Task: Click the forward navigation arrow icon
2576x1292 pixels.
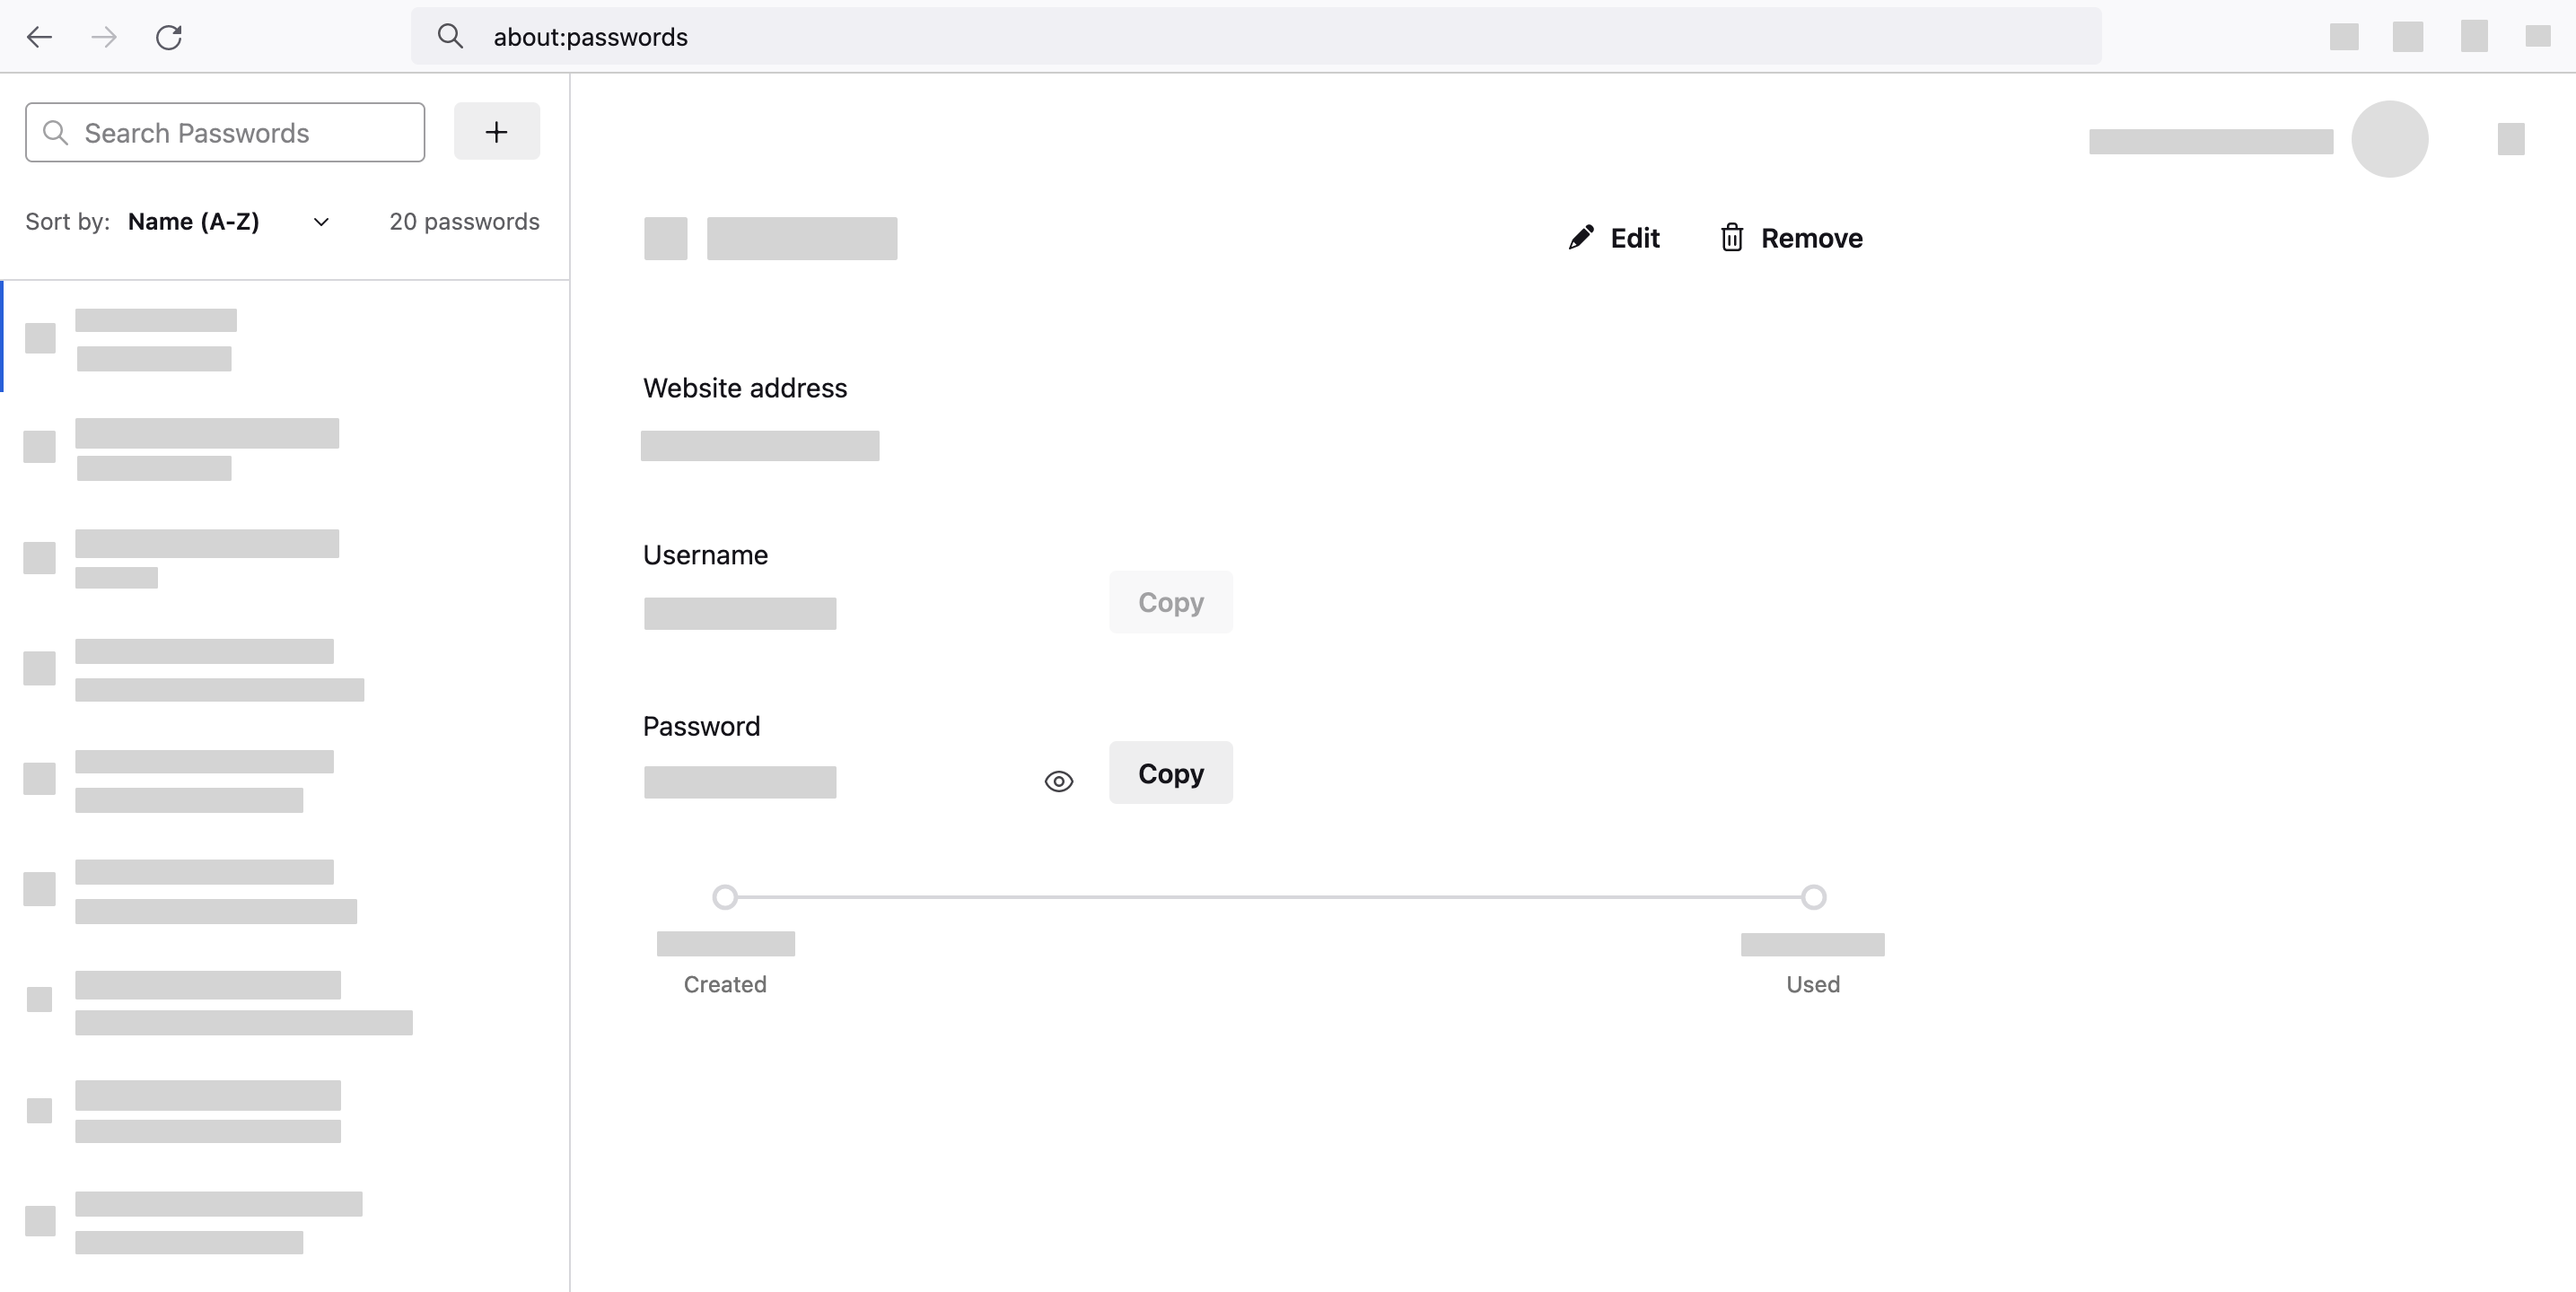Action: pos(106,35)
